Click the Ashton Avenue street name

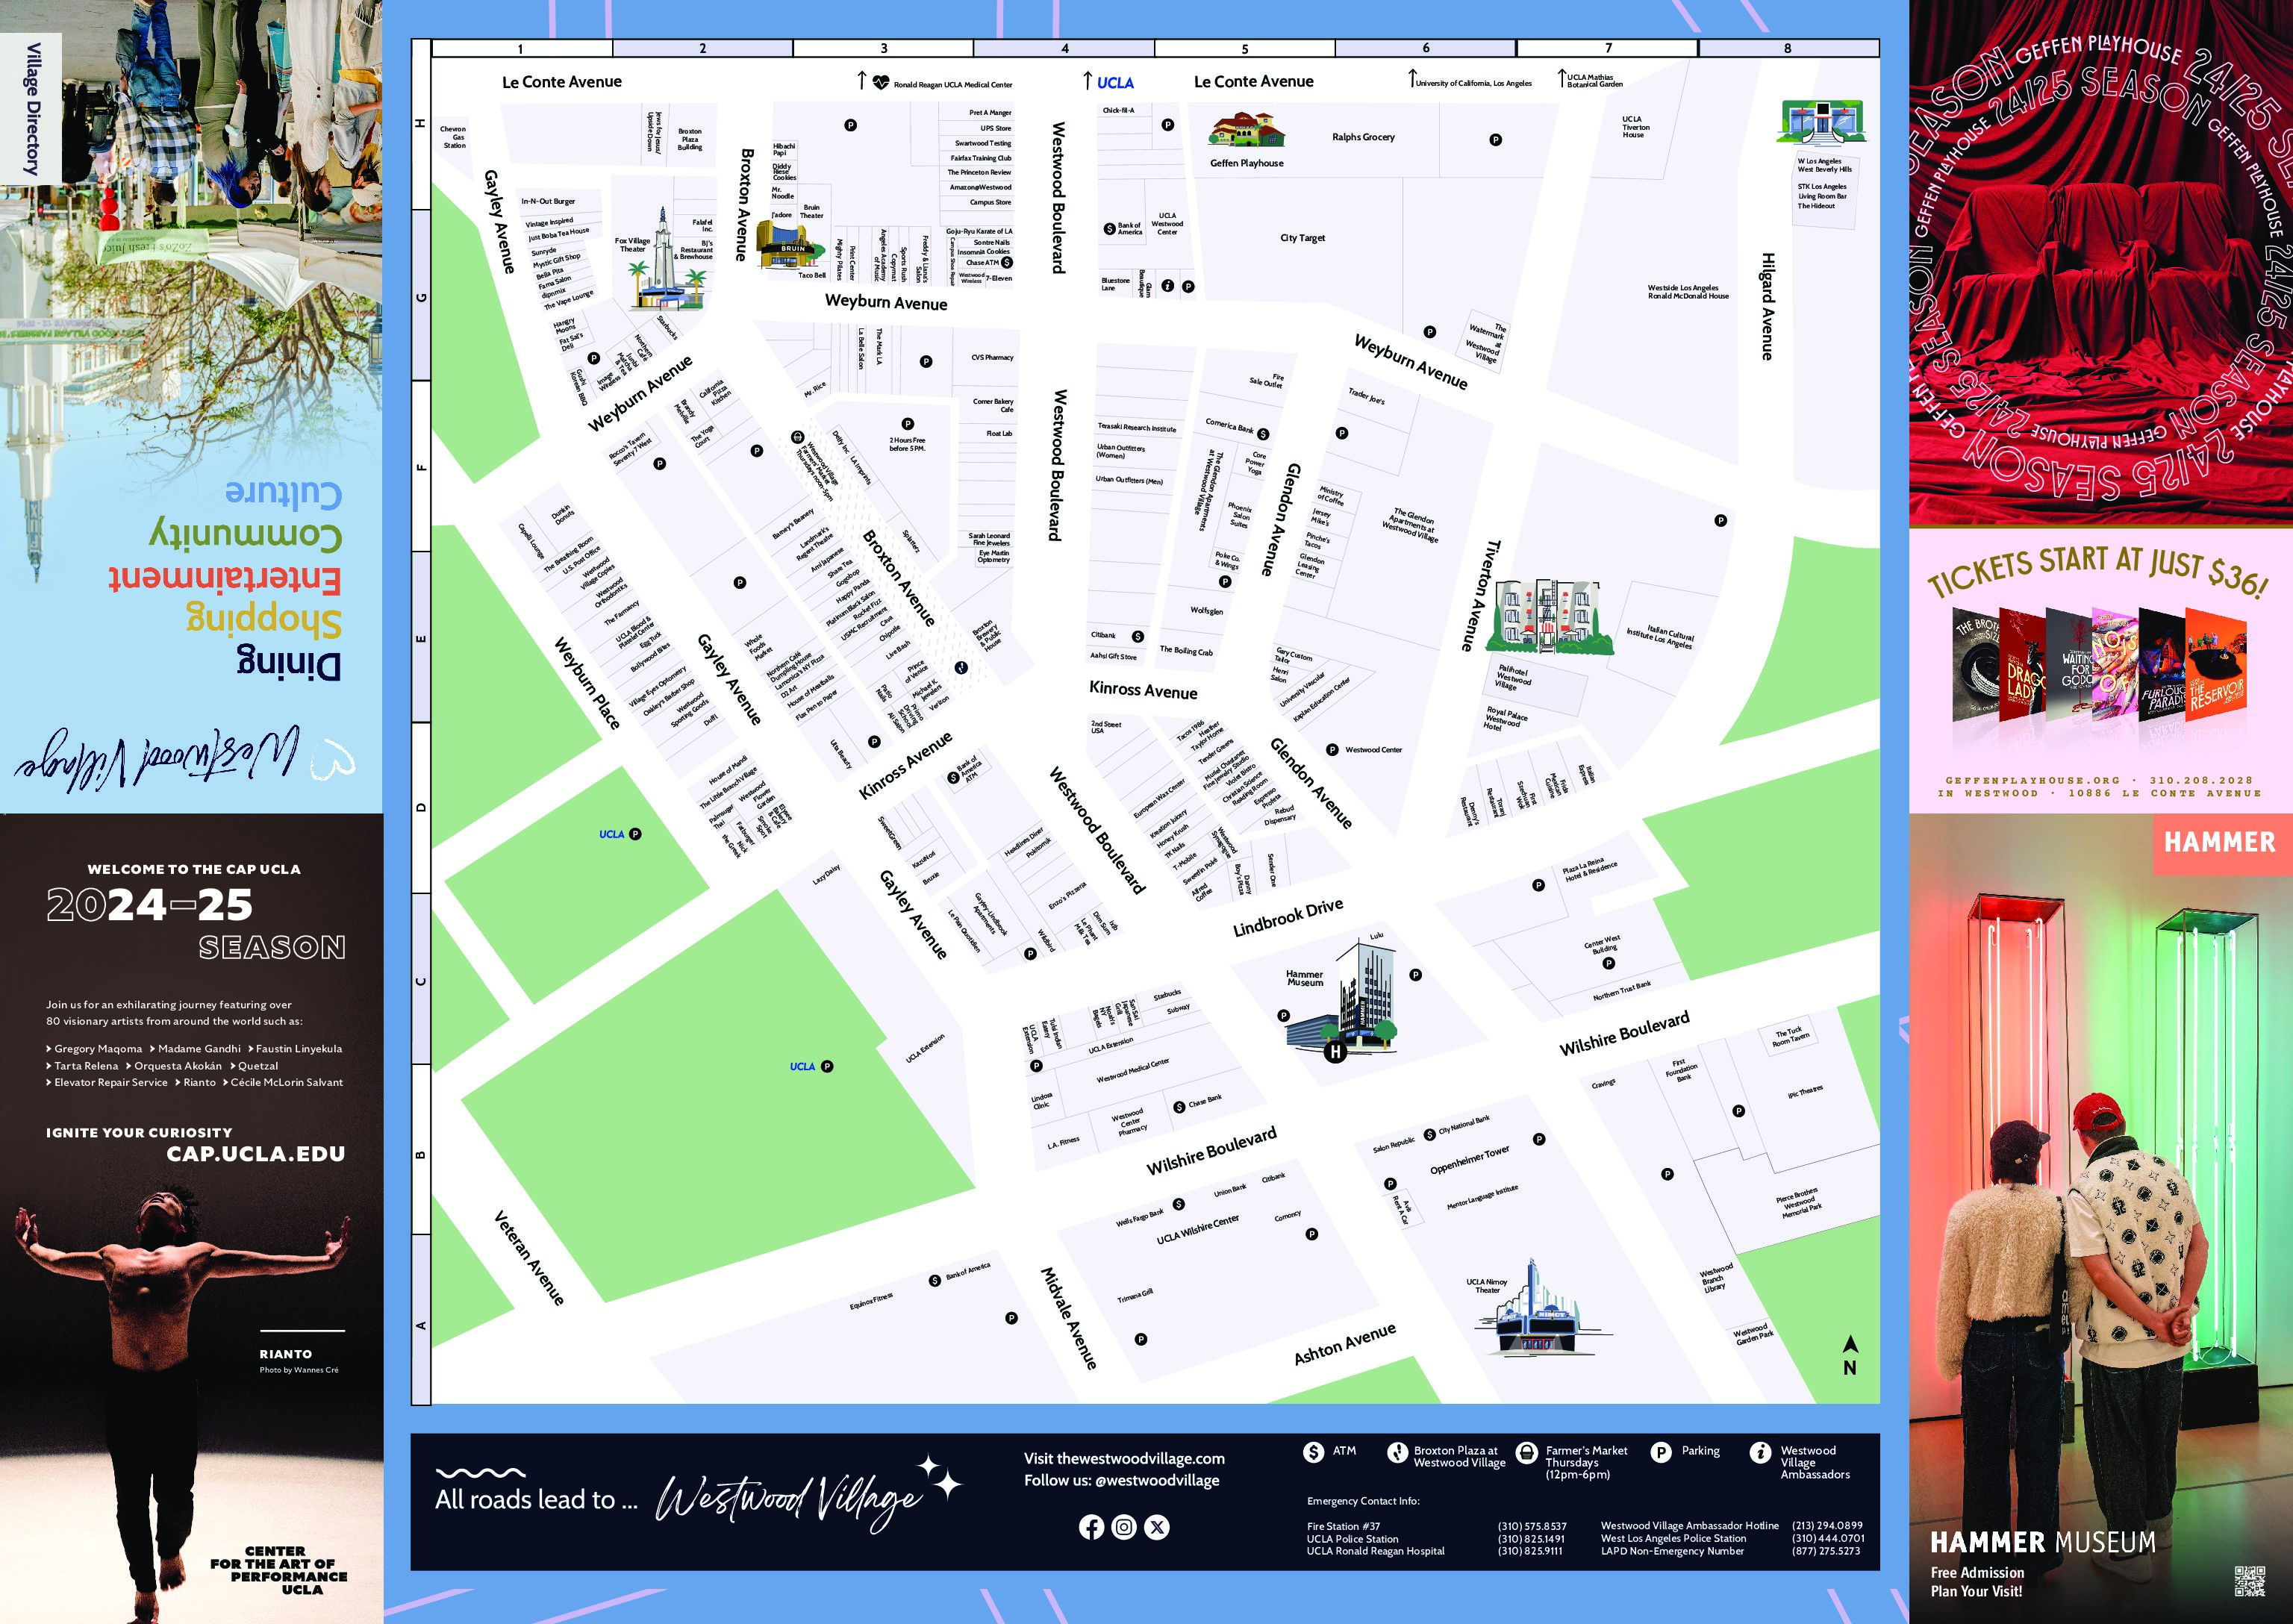pyautogui.click(x=1345, y=1344)
